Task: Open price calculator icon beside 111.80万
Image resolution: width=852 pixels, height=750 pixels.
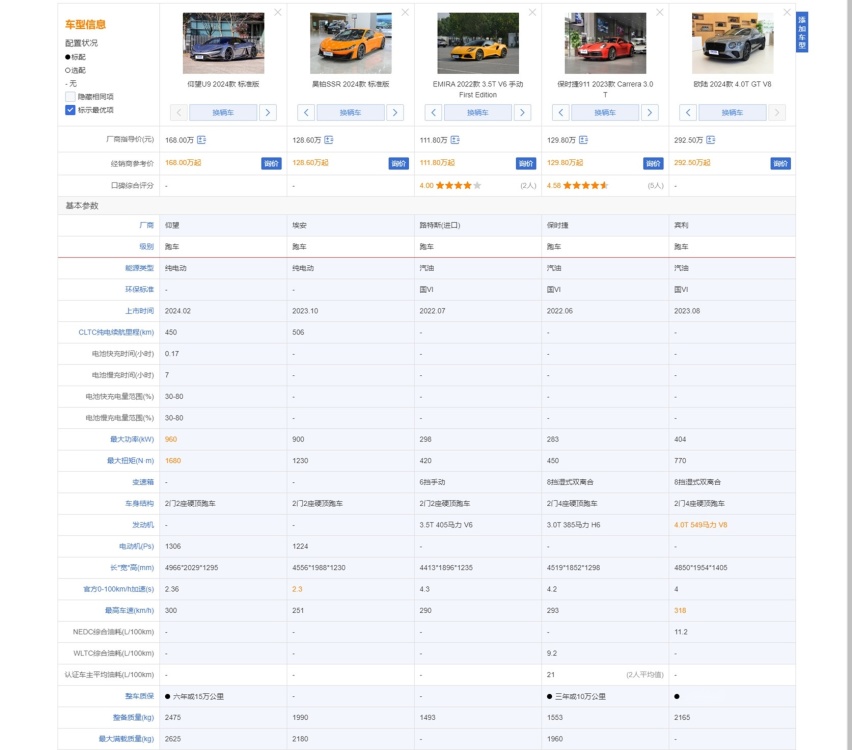Action: (x=455, y=140)
